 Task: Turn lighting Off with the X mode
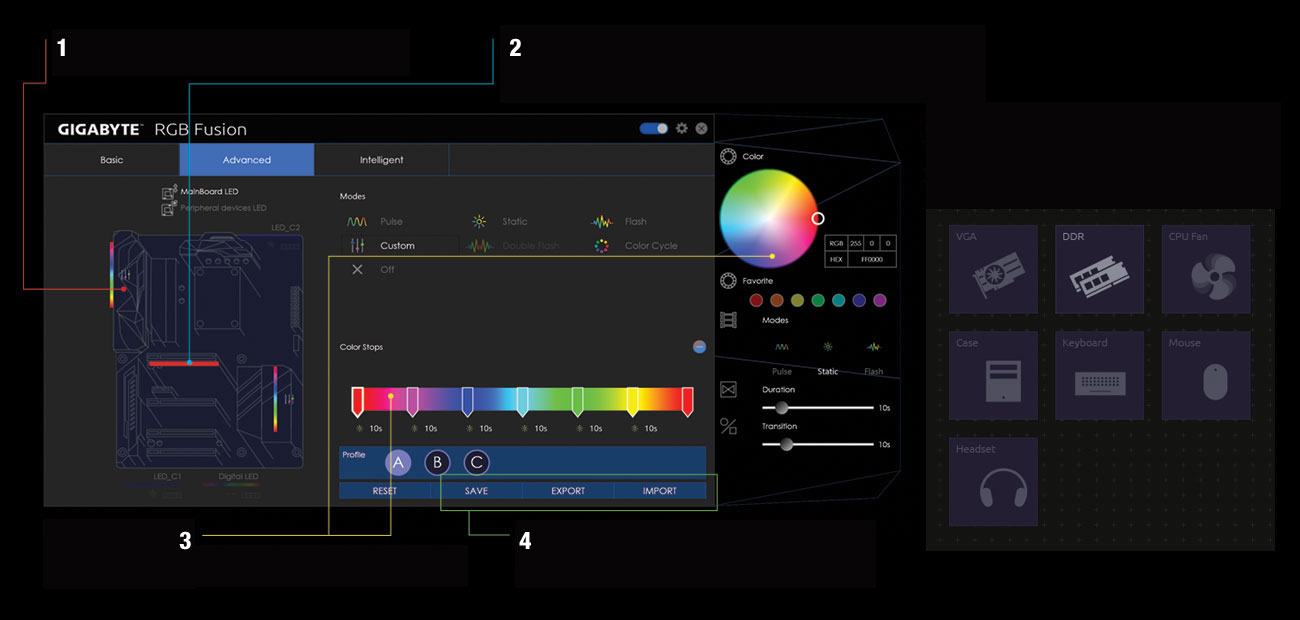(x=372, y=270)
